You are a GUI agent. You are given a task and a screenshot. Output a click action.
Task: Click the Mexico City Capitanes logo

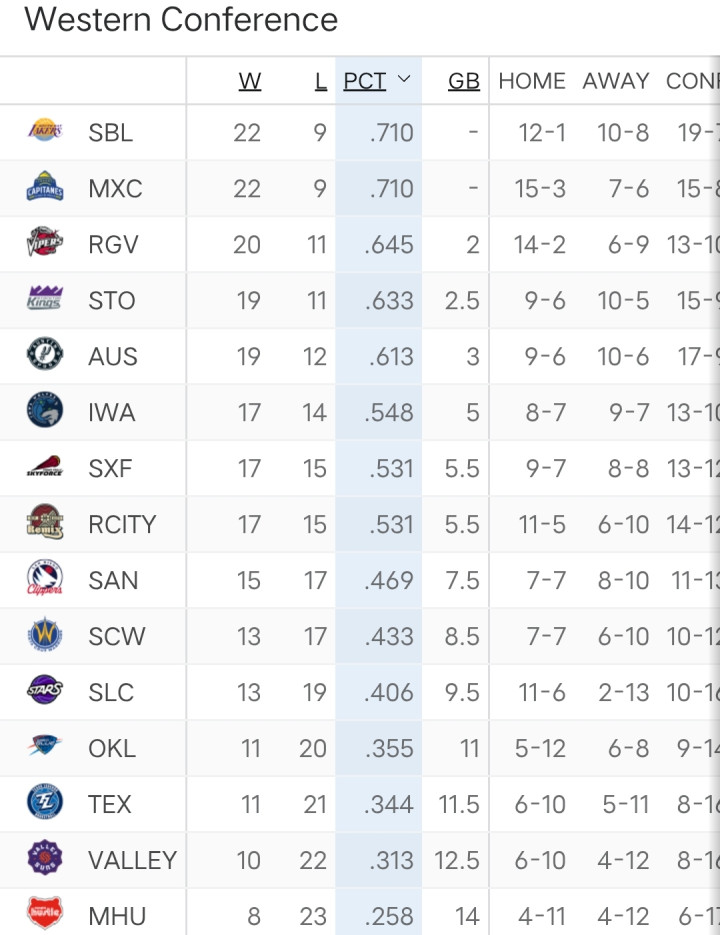point(45,187)
